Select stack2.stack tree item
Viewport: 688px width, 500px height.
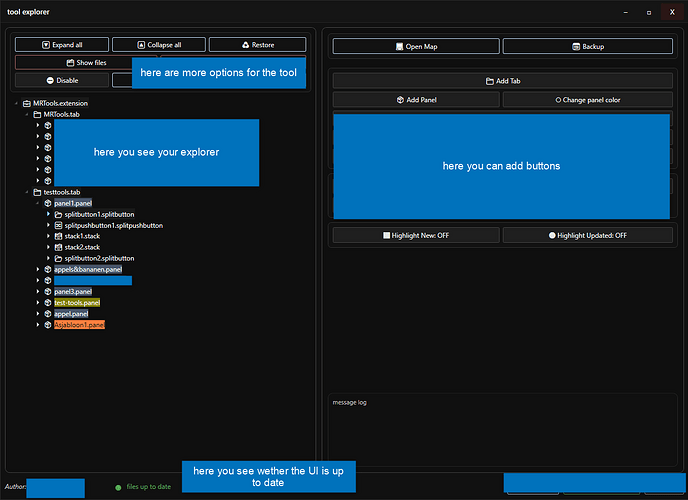point(82,247)
